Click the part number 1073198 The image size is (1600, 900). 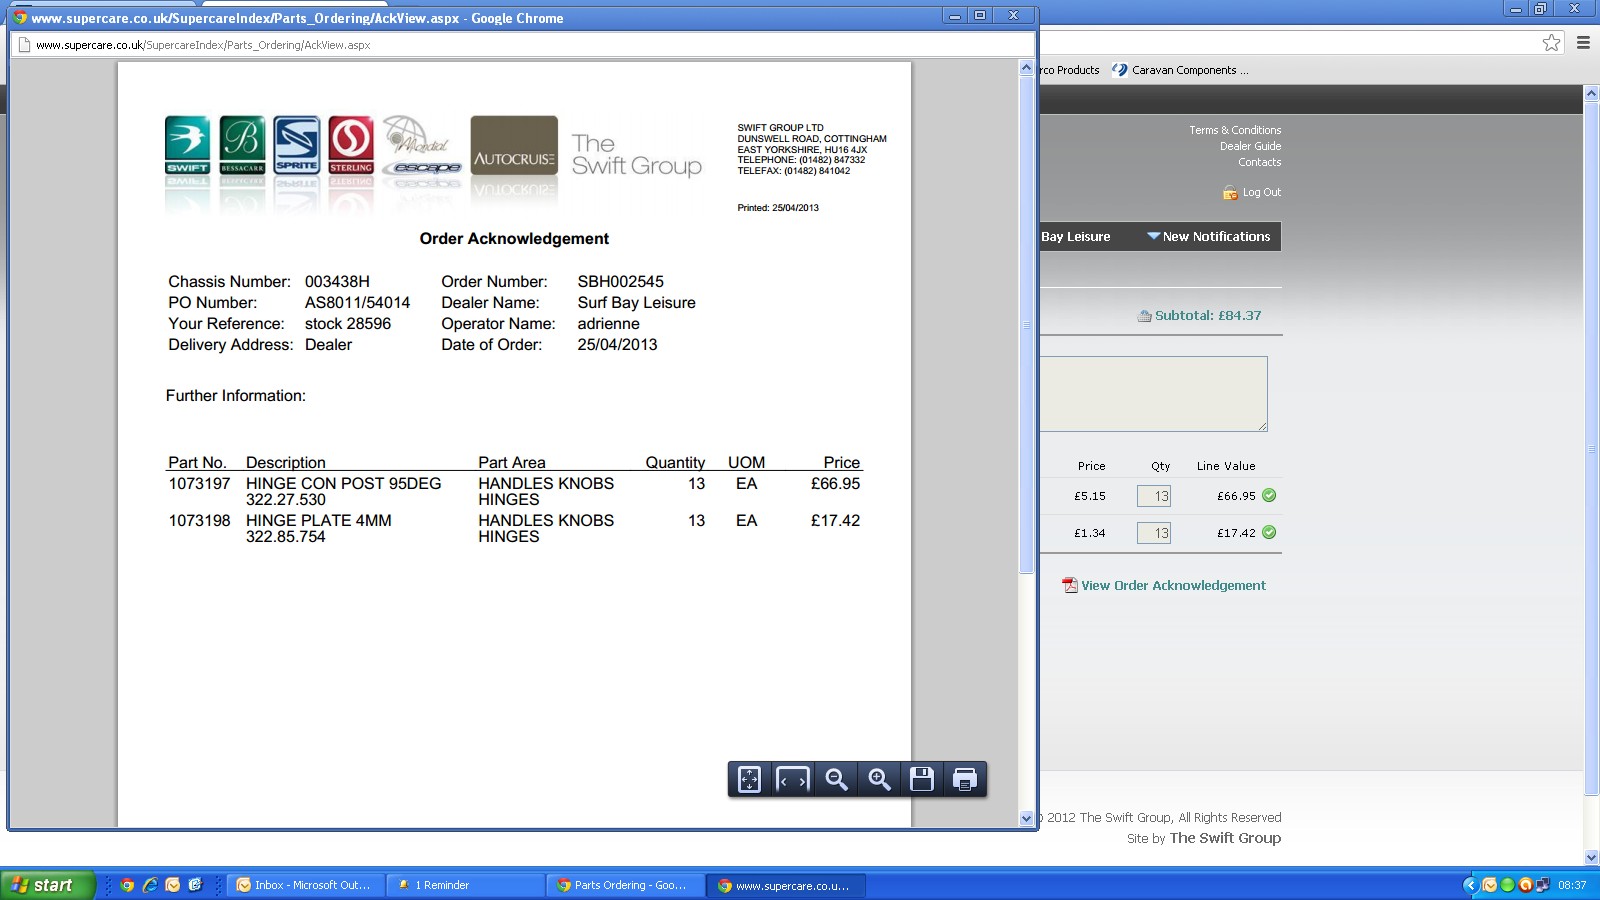199,521
